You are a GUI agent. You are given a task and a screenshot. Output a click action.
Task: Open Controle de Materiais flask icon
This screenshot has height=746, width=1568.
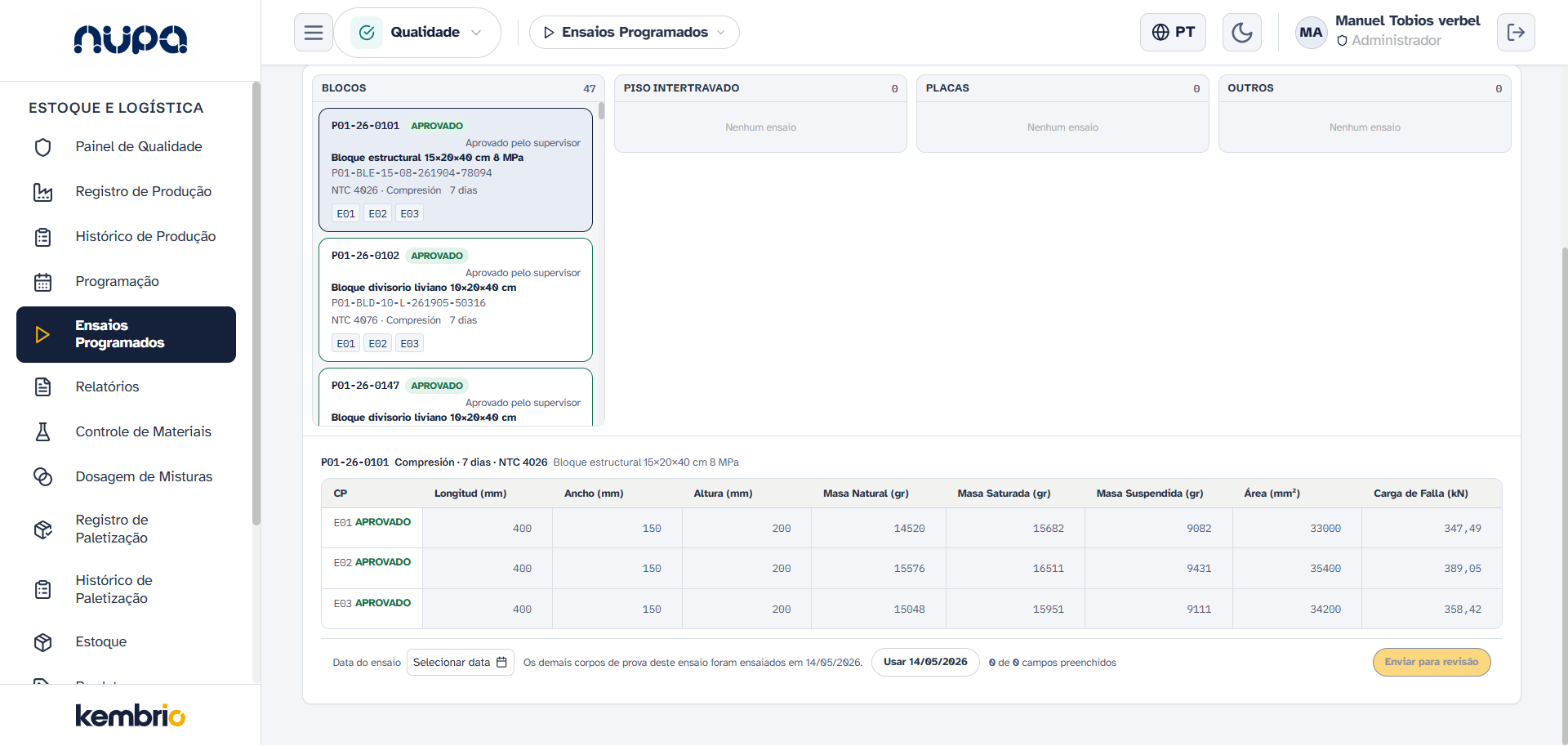click(x=43, y=432)
